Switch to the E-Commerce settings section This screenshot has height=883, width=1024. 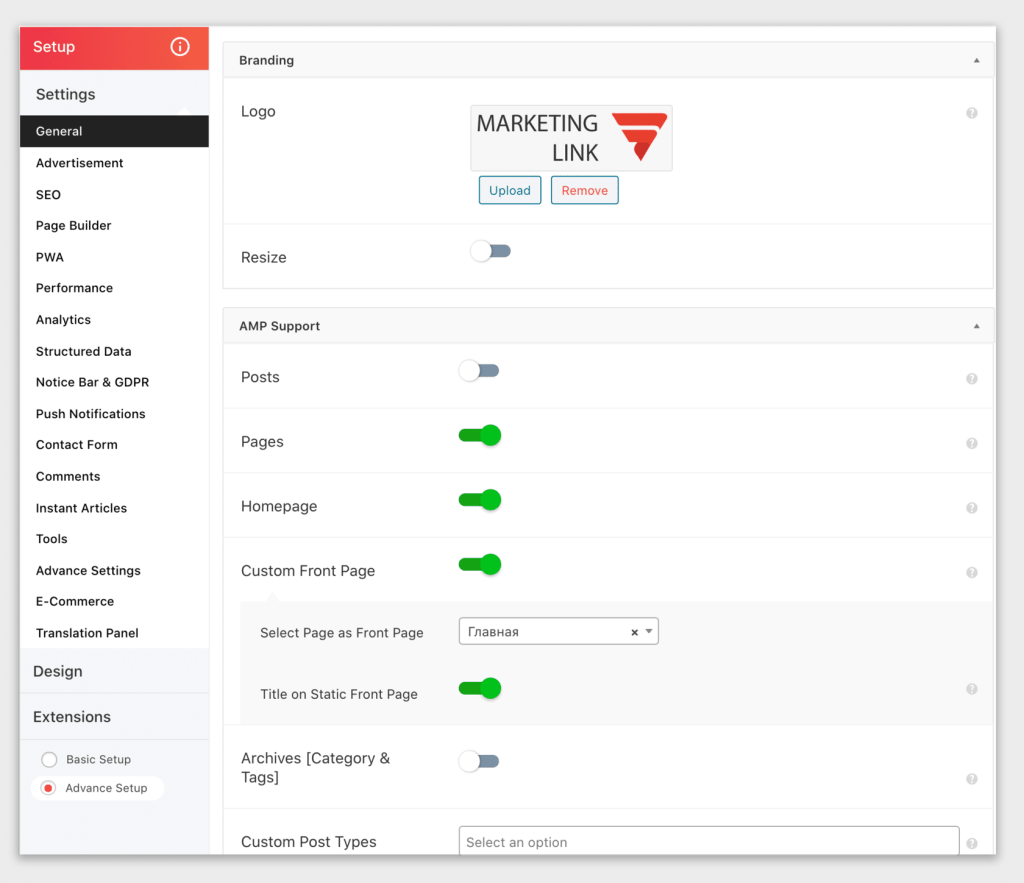(74, 601)
